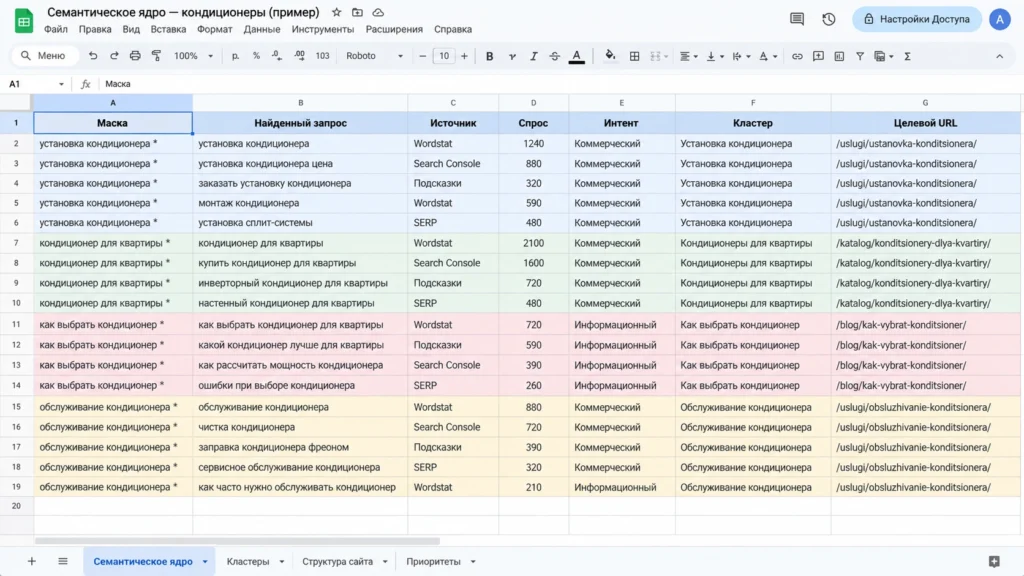
Task: Switch to the Кластеры sheet tab
Action: point(248,562)
